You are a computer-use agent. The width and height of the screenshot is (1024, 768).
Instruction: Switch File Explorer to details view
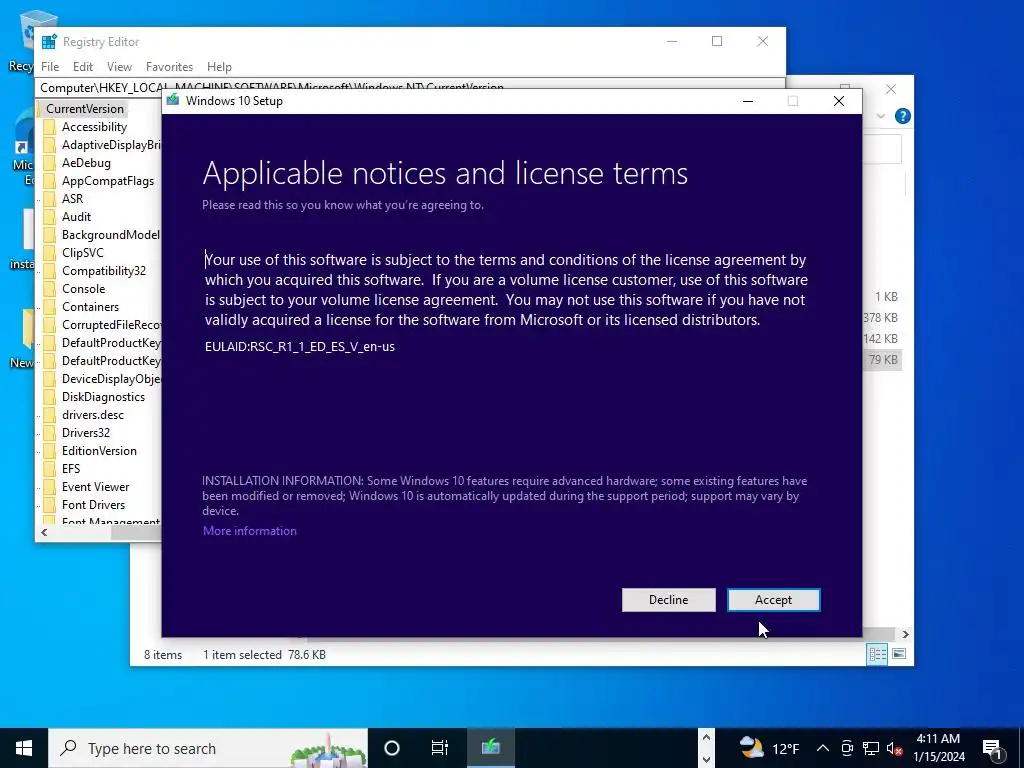click(x=877, y=654)
